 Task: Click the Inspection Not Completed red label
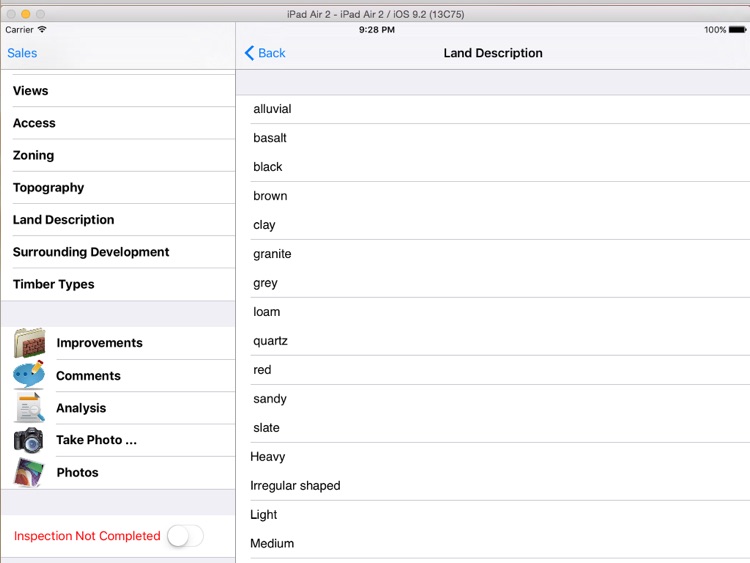(x=87, y=536)
